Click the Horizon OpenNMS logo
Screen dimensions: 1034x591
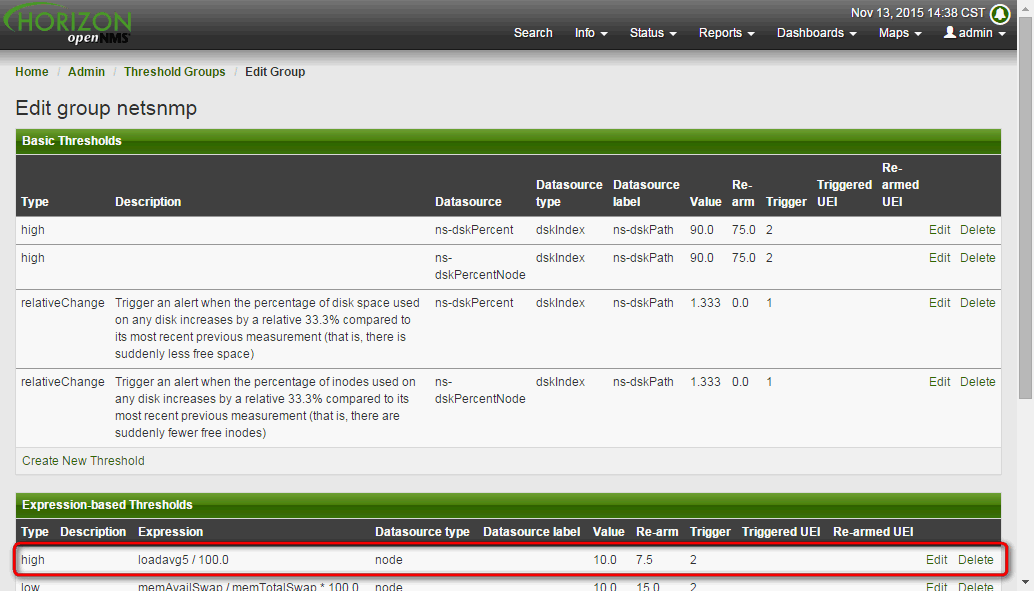pos(68,25)
